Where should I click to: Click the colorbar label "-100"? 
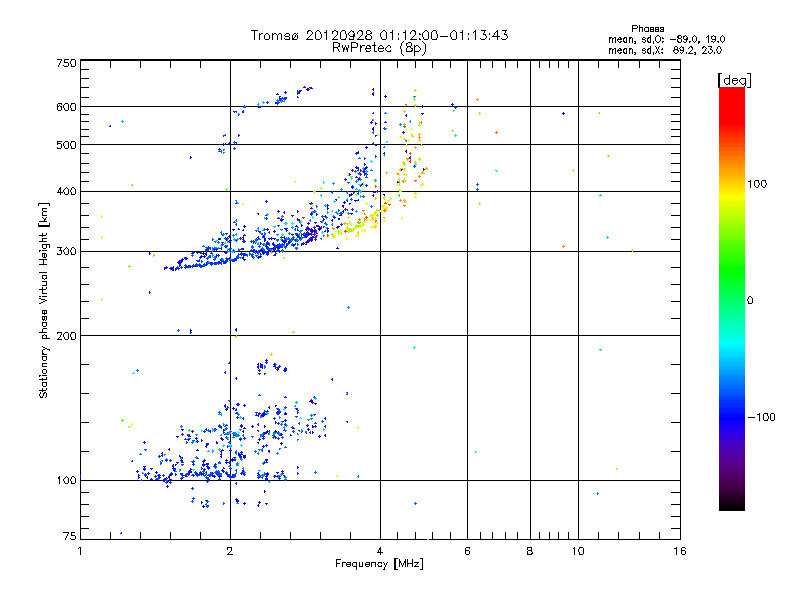pos(761,417)
